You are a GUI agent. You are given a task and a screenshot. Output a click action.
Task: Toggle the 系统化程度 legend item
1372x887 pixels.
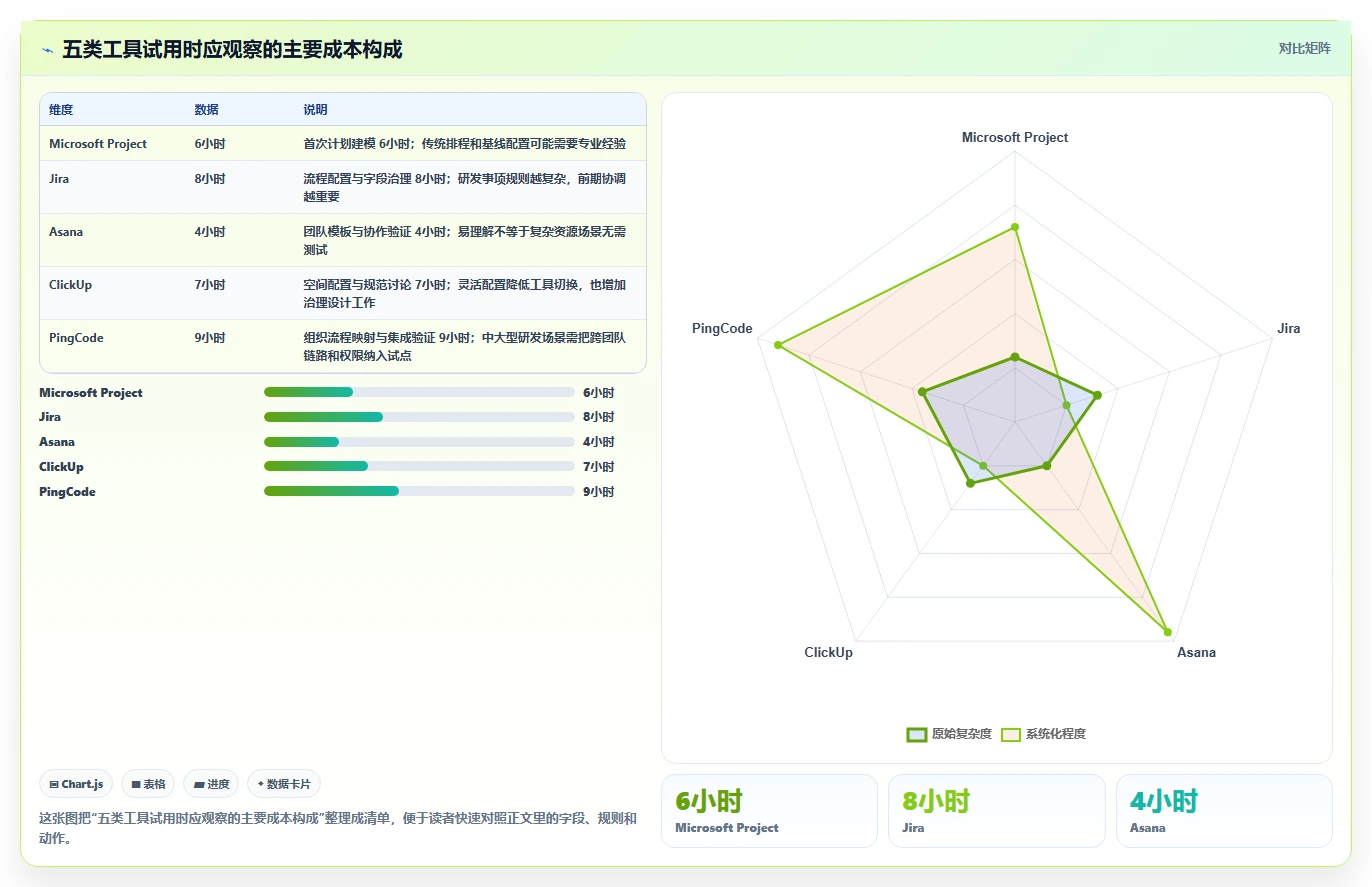1043,734
